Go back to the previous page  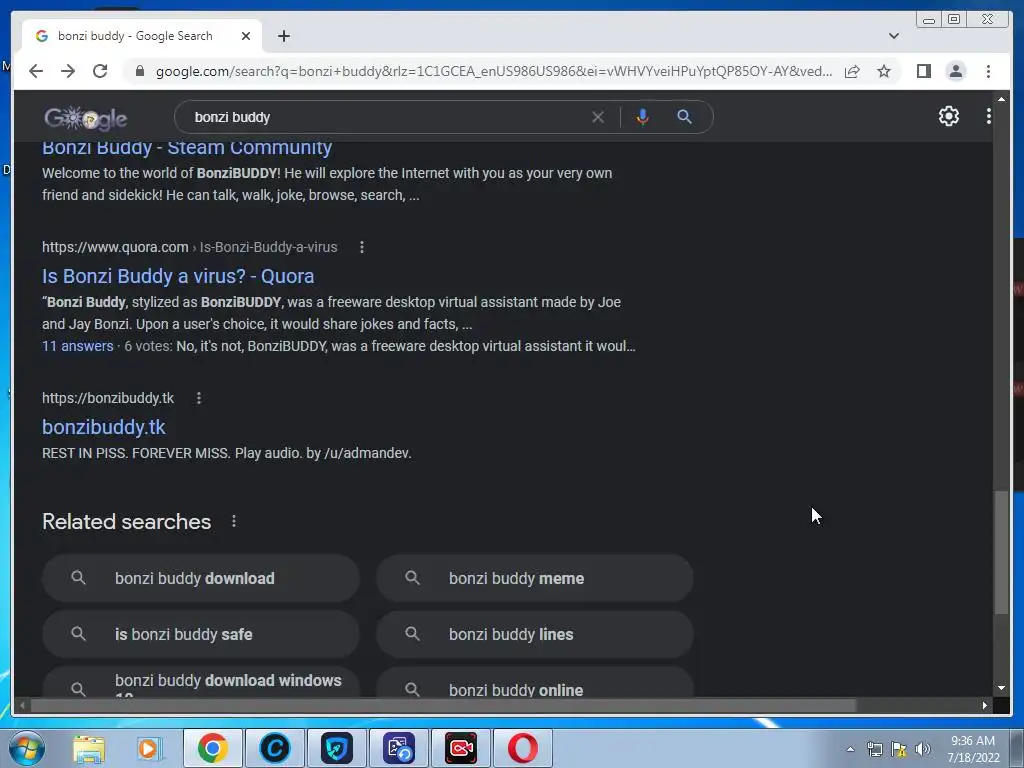[x=36, y=71]
